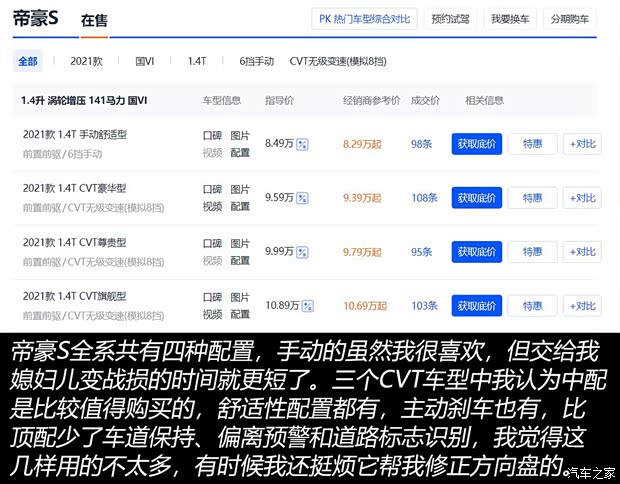Viewport: 620px width, 484px height.
Task: Open 图片 for CVT旗舰型
Action: pos(240,297)
